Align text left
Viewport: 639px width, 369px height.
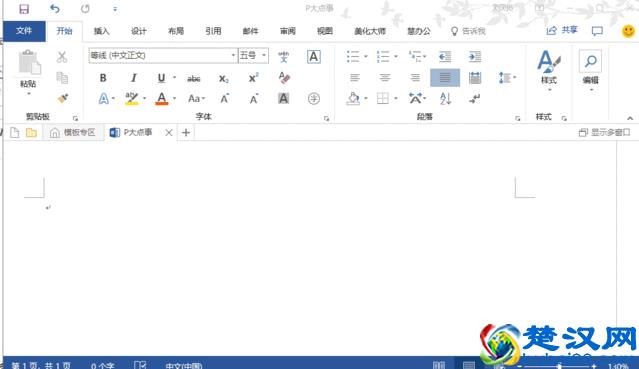(355, 77)
